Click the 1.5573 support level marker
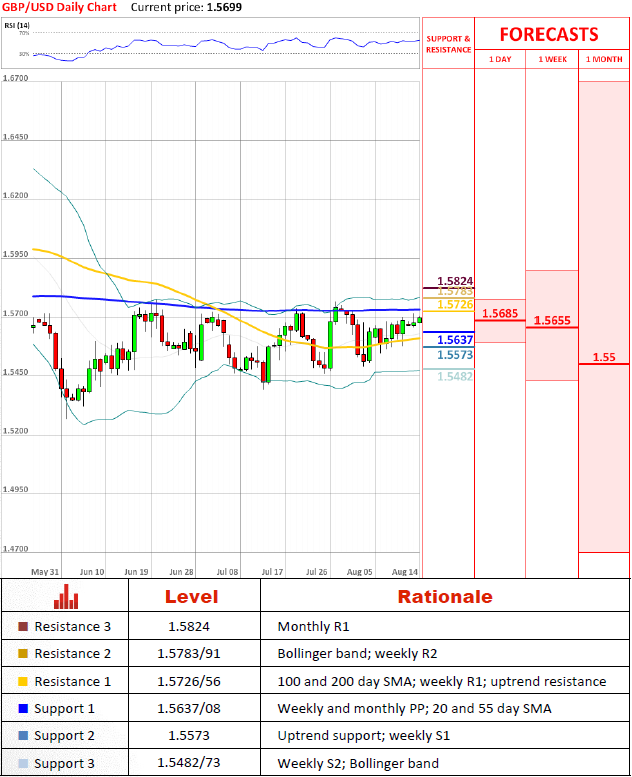 [455, 355]
